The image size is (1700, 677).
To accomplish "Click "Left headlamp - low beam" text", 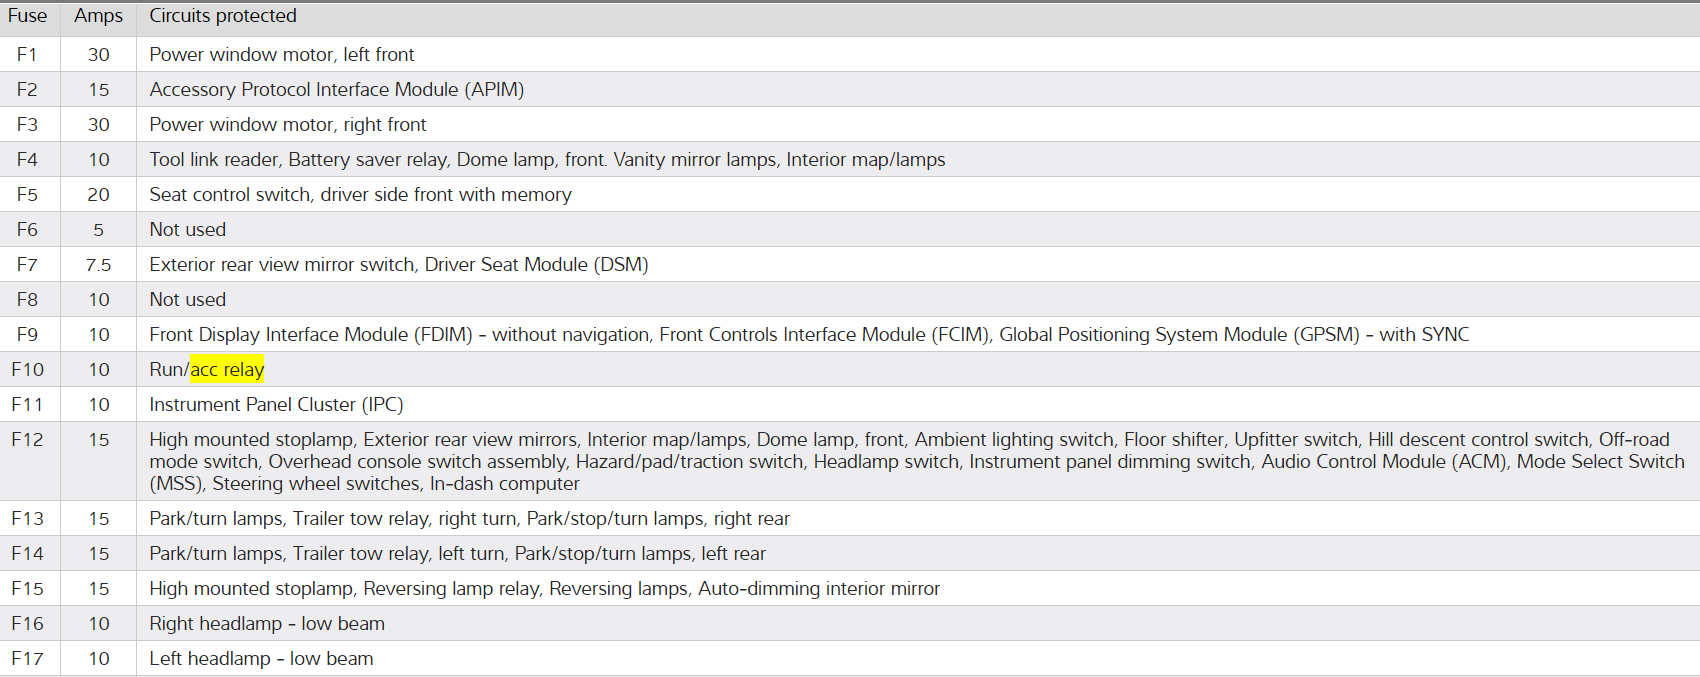I will coord(261,659).
